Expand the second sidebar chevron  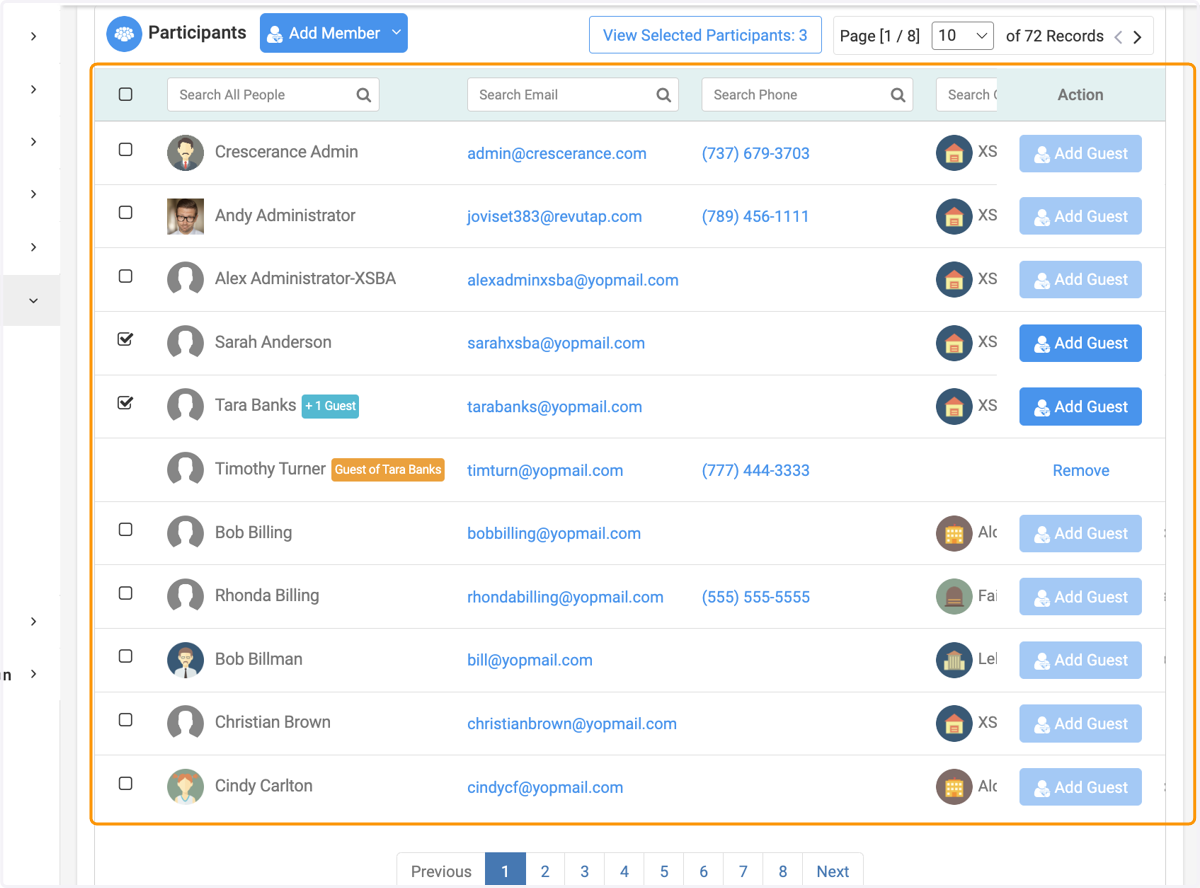pos(33,89)
